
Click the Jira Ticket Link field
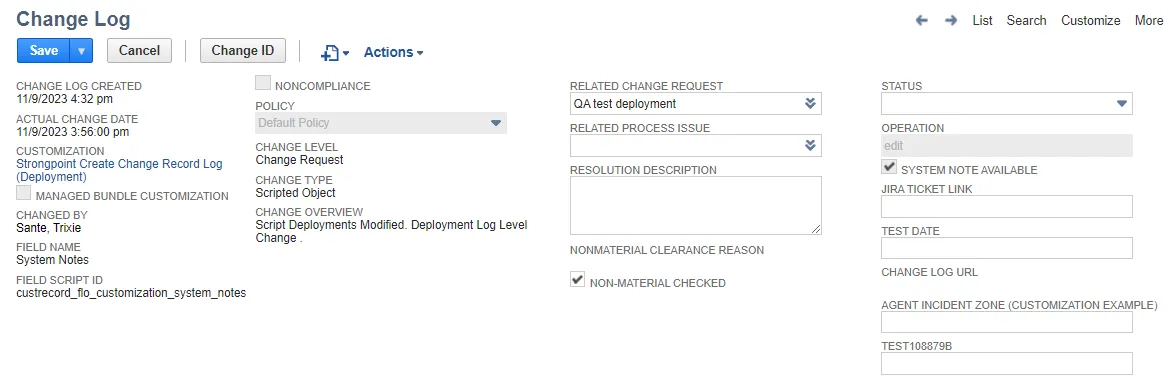click(x=1007, y=207)
